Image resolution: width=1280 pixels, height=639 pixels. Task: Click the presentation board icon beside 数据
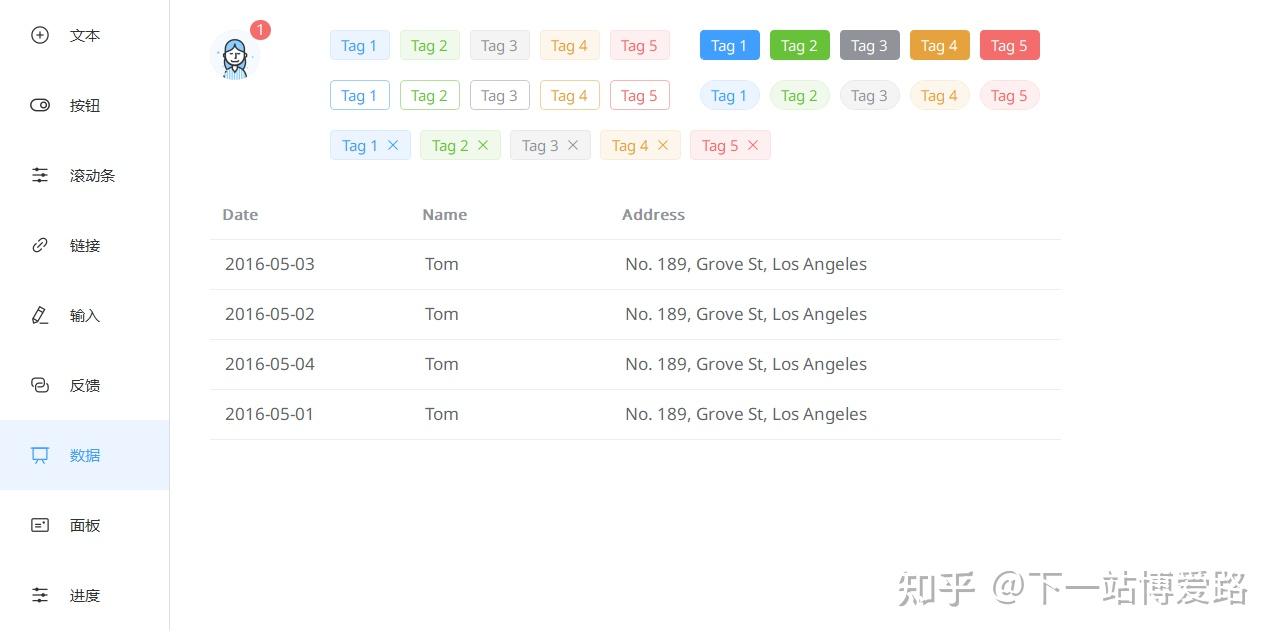click(x=40, y=455)
